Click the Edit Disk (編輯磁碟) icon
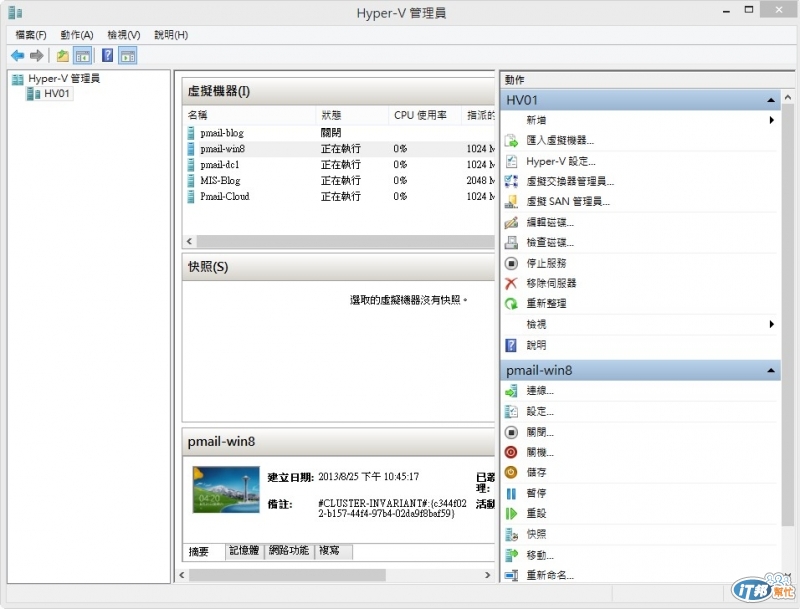Image resolution: width=800 pixels, height=609 pixels. [x=511, y=222]
